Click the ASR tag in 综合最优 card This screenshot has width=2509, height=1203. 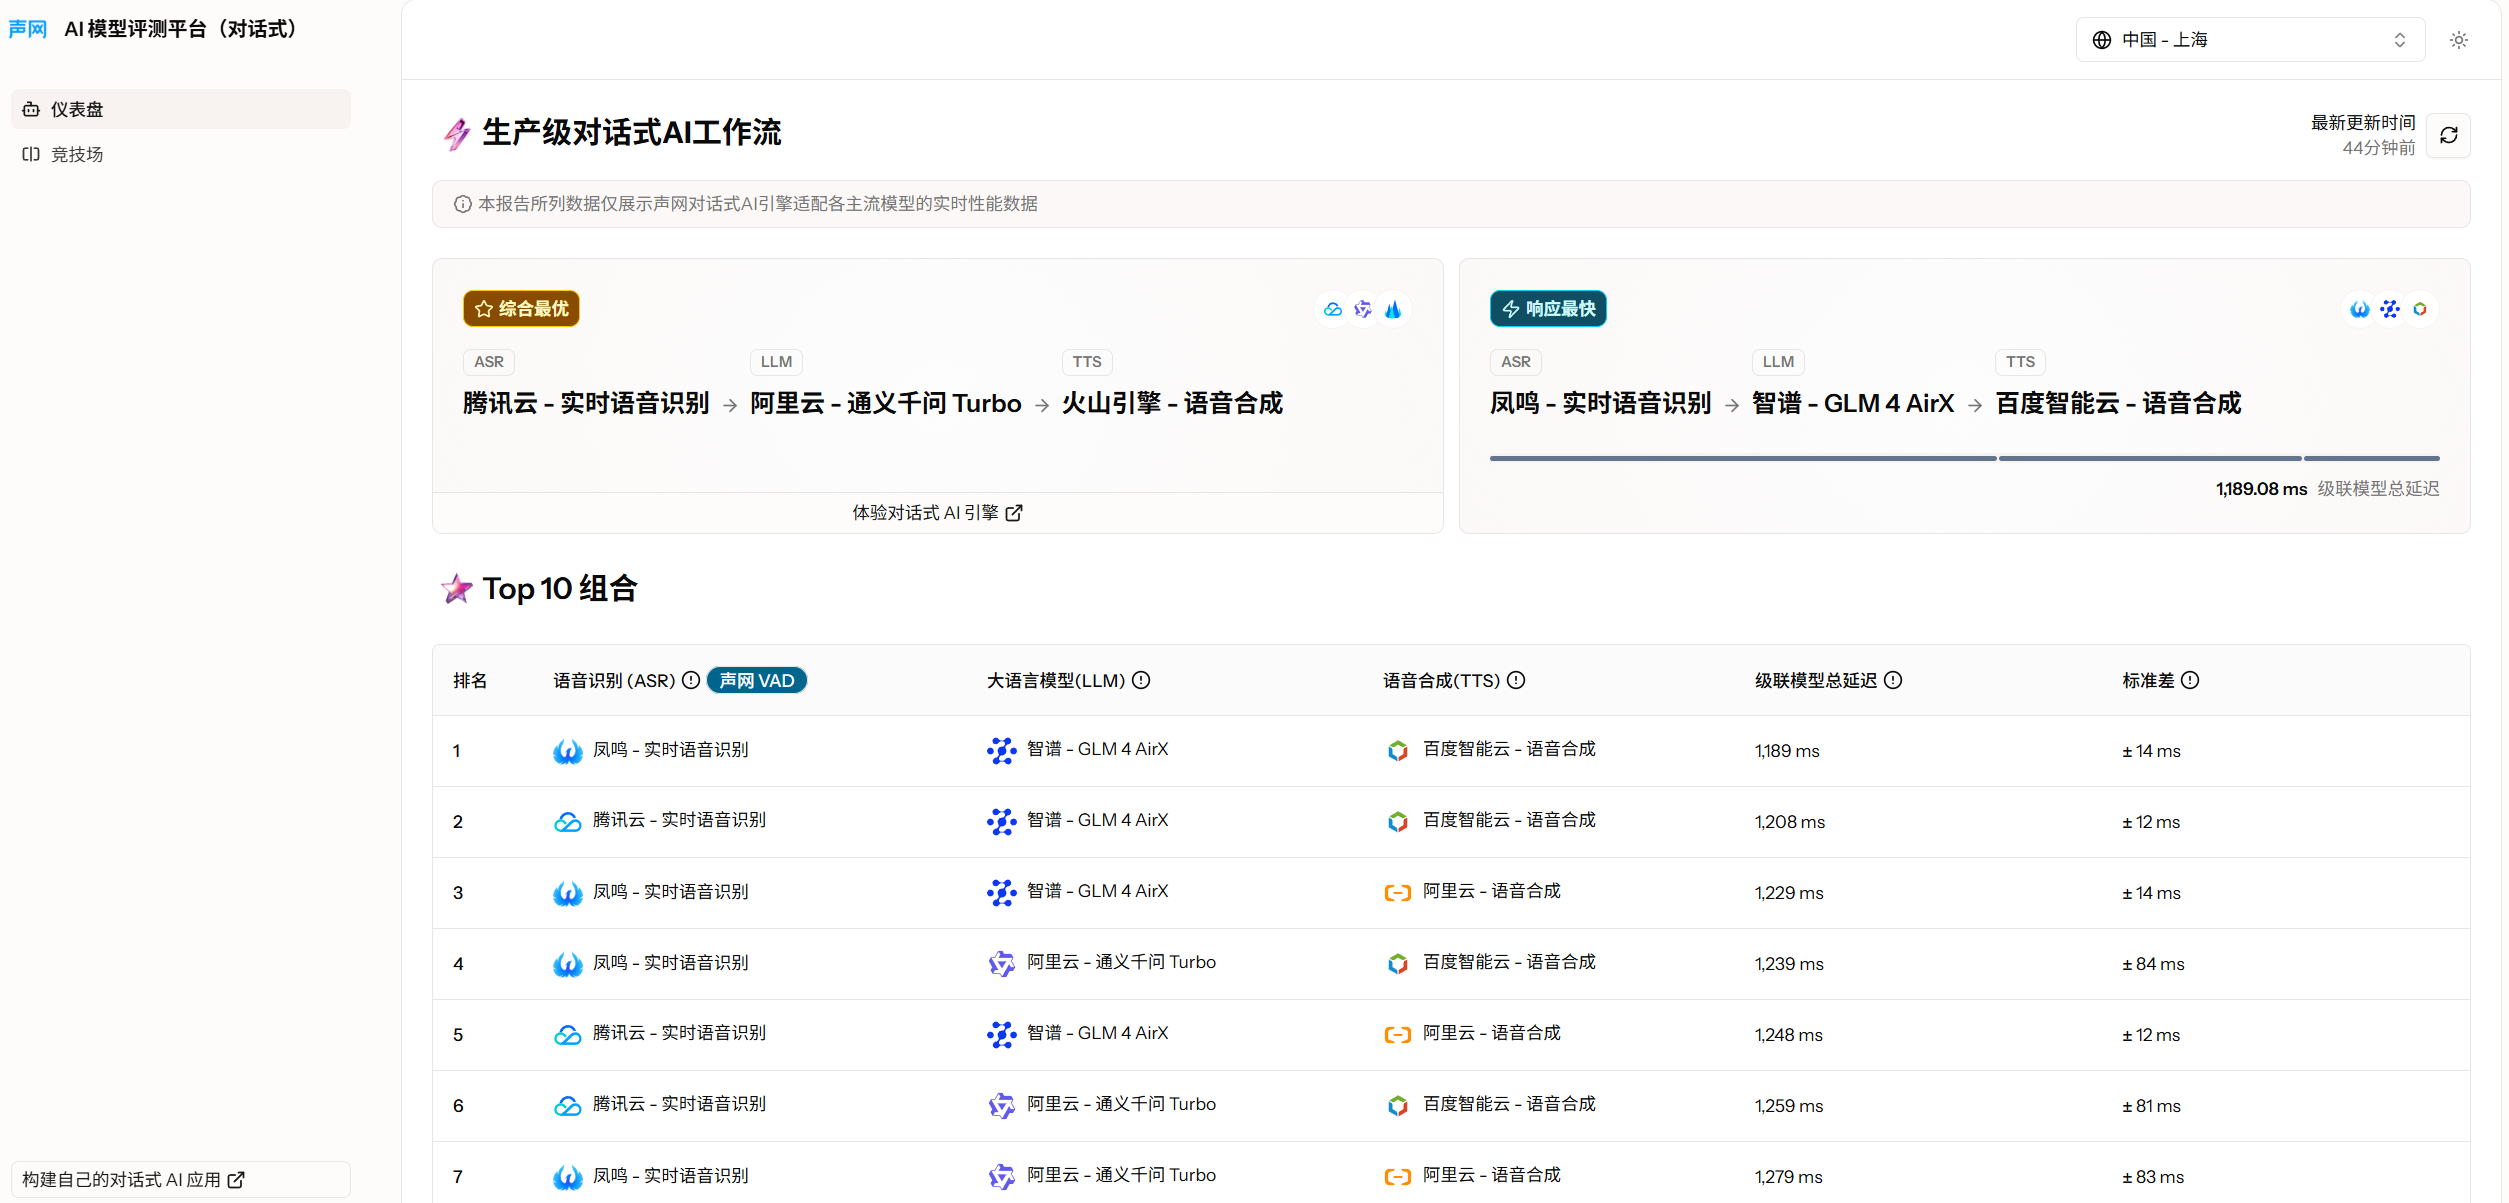pos(489,362)
